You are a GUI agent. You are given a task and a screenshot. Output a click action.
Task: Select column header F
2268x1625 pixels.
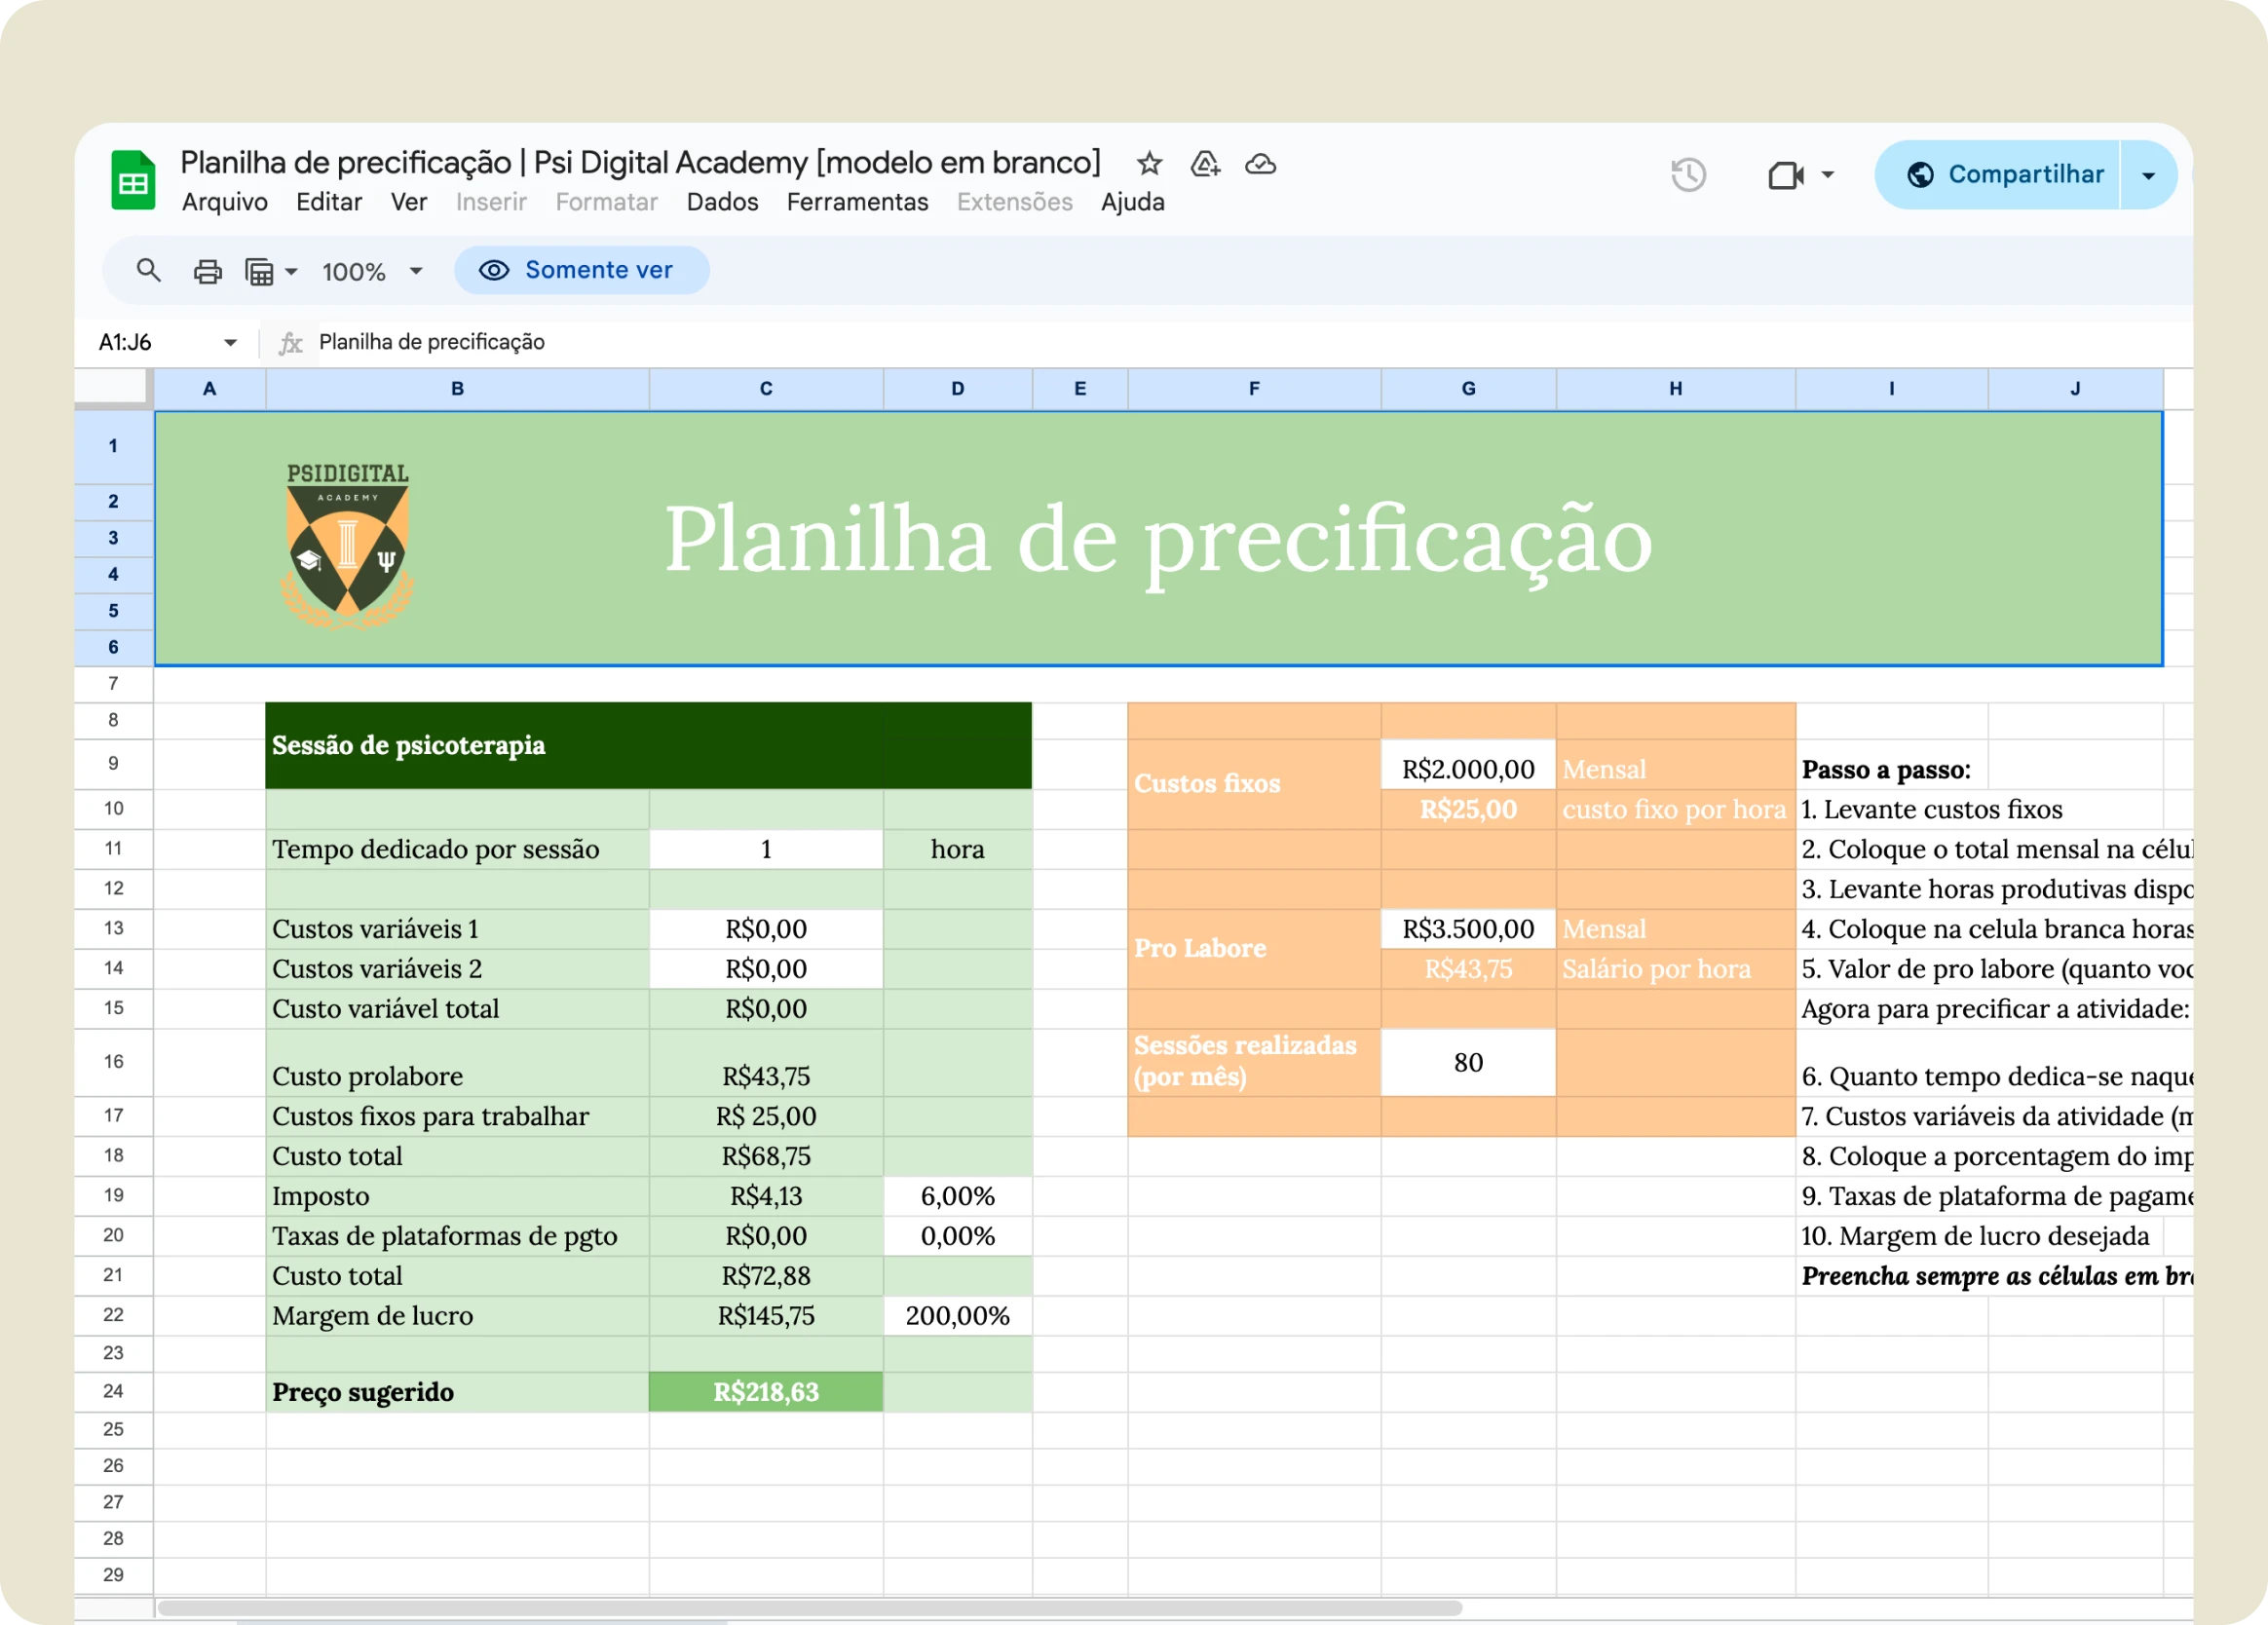pos(1254,389)
